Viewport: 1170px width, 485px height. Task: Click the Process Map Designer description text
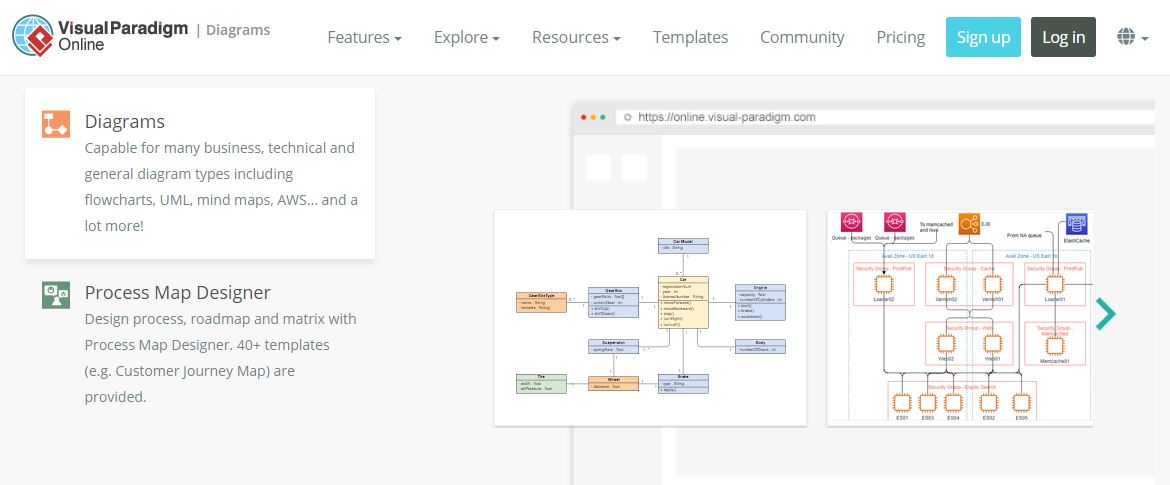coord(221,357)
